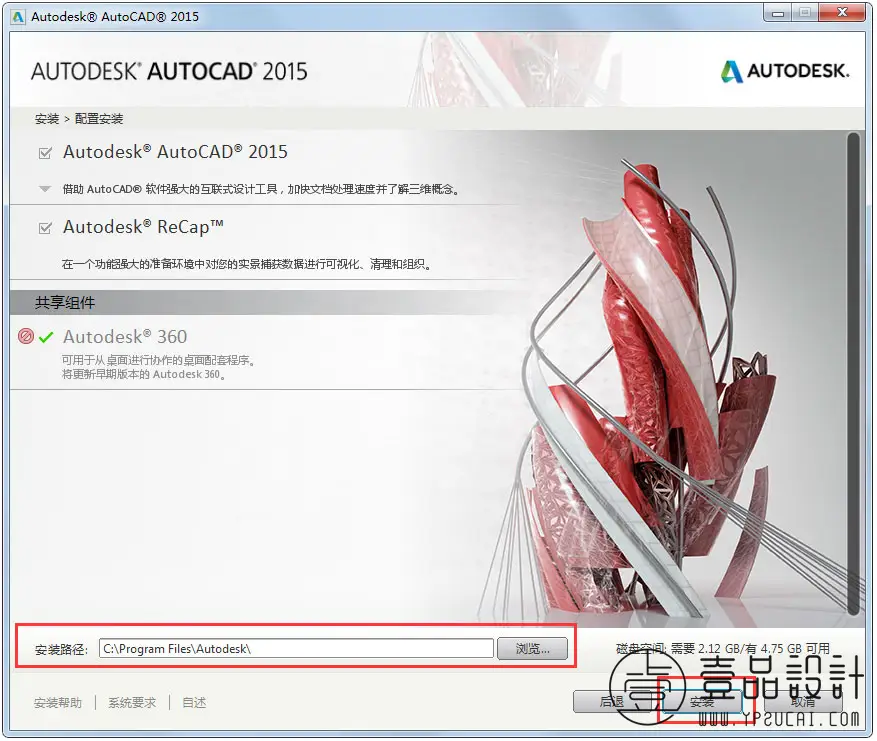This screenshot has width=877, height=741.
Task: Close the installer window
Action: click(x=842, y=13)
